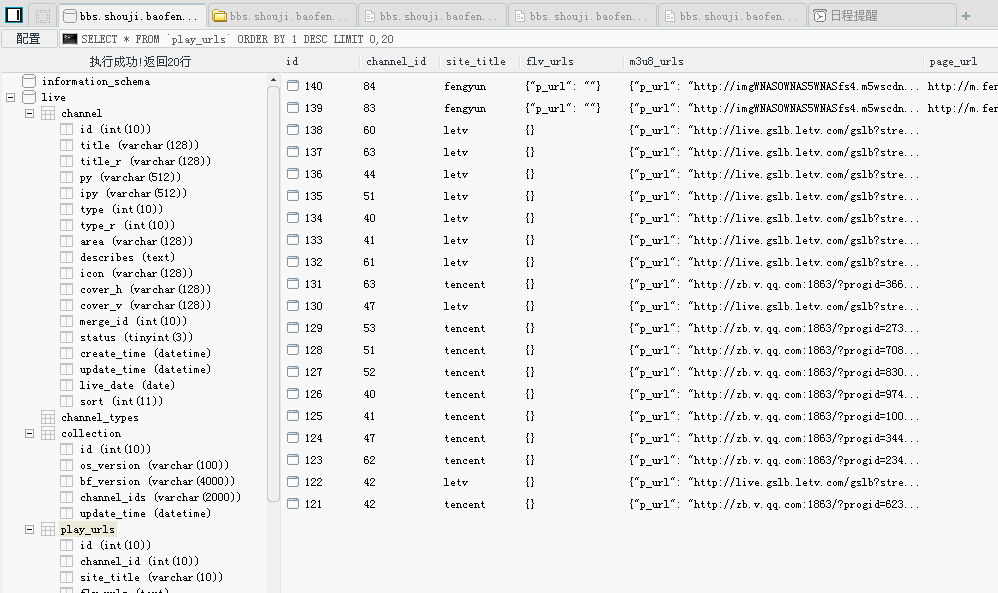The height and width of the screenshot is (593, 998).
Task: Check the row checkbox for id 140
Action: click(293, 86)
